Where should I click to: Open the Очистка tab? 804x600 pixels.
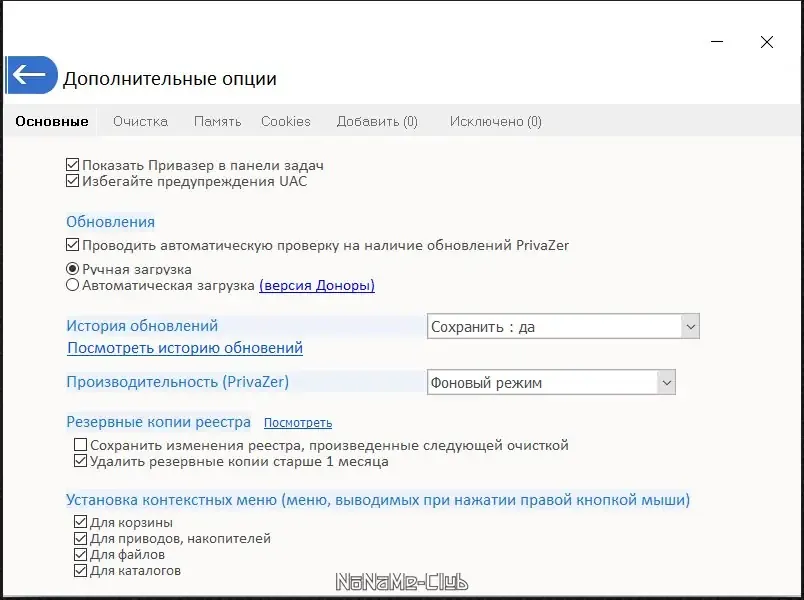pyautogui.click(x=140, y=122)
